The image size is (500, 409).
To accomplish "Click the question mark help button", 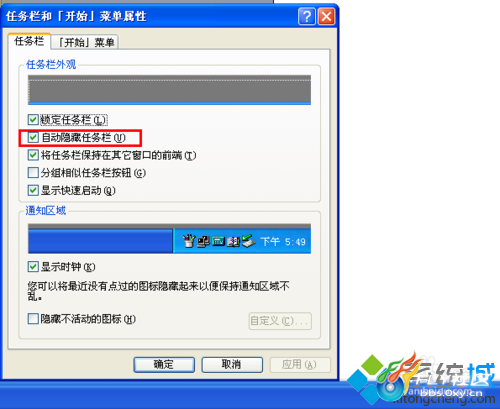I will point(307,16).
